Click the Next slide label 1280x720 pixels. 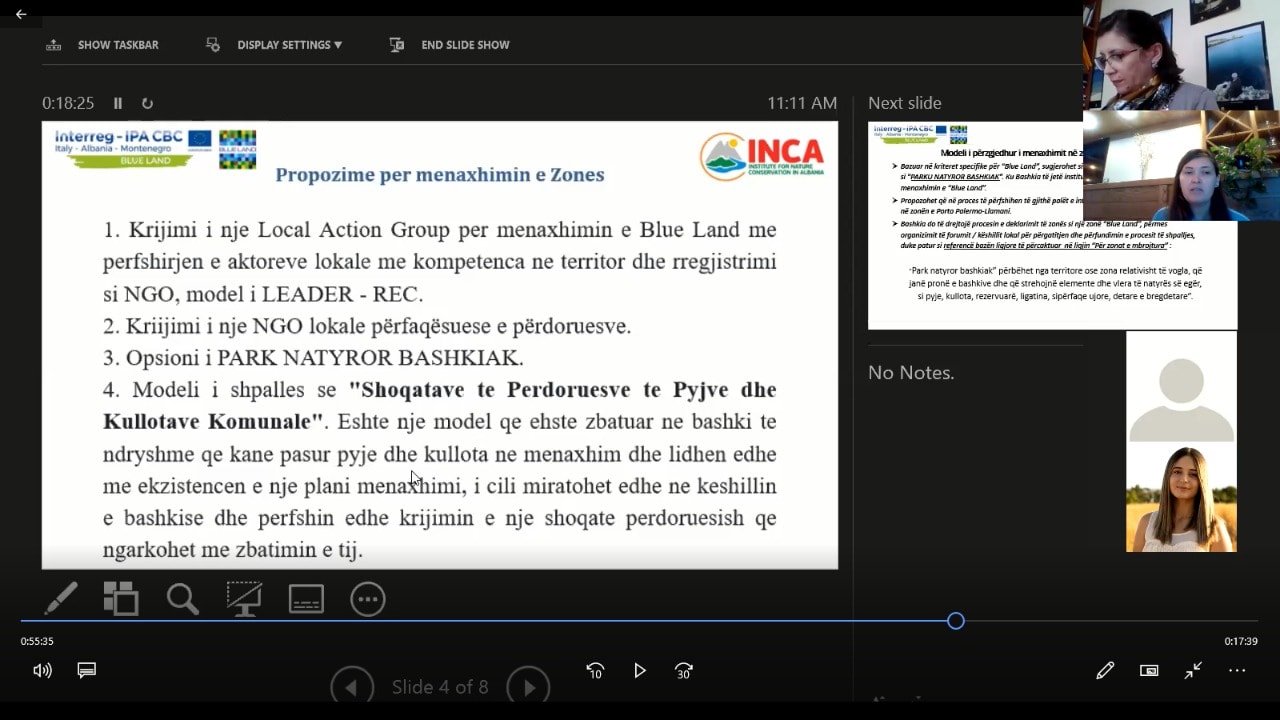[904, 103]
